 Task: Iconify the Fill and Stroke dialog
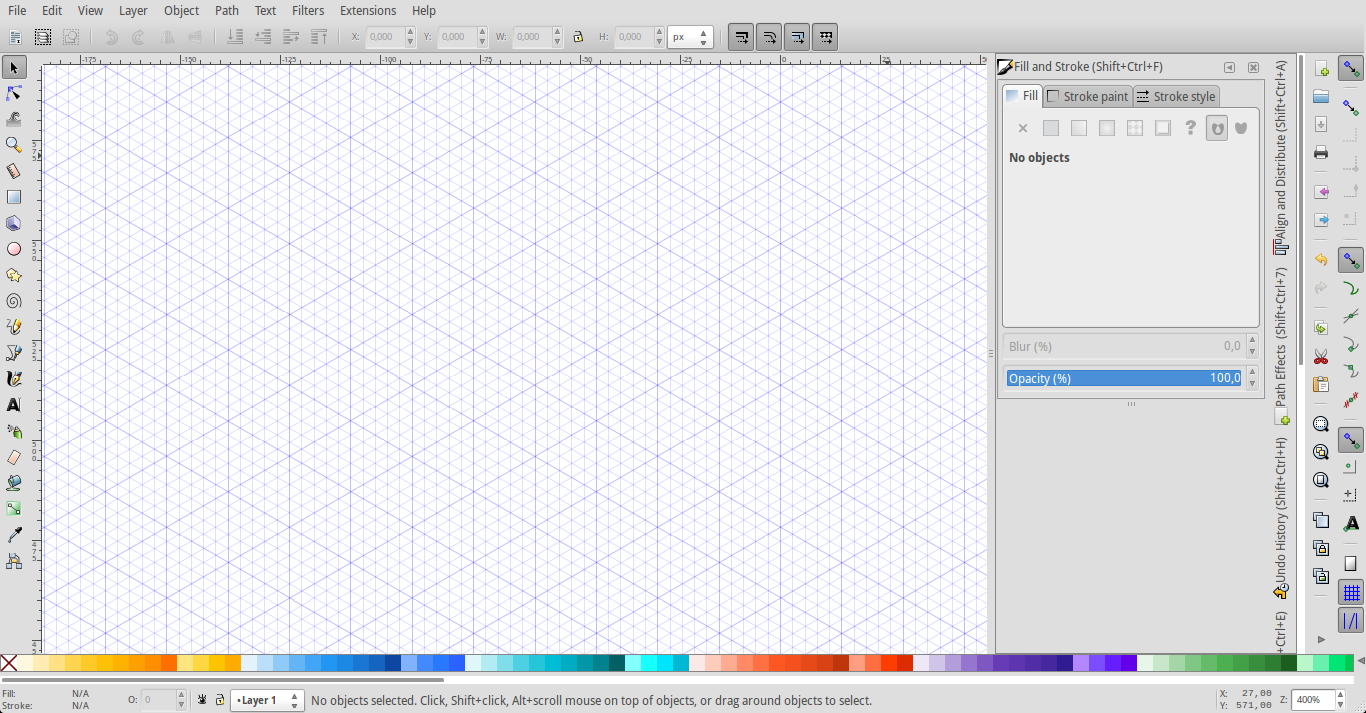click(1230, 67)
